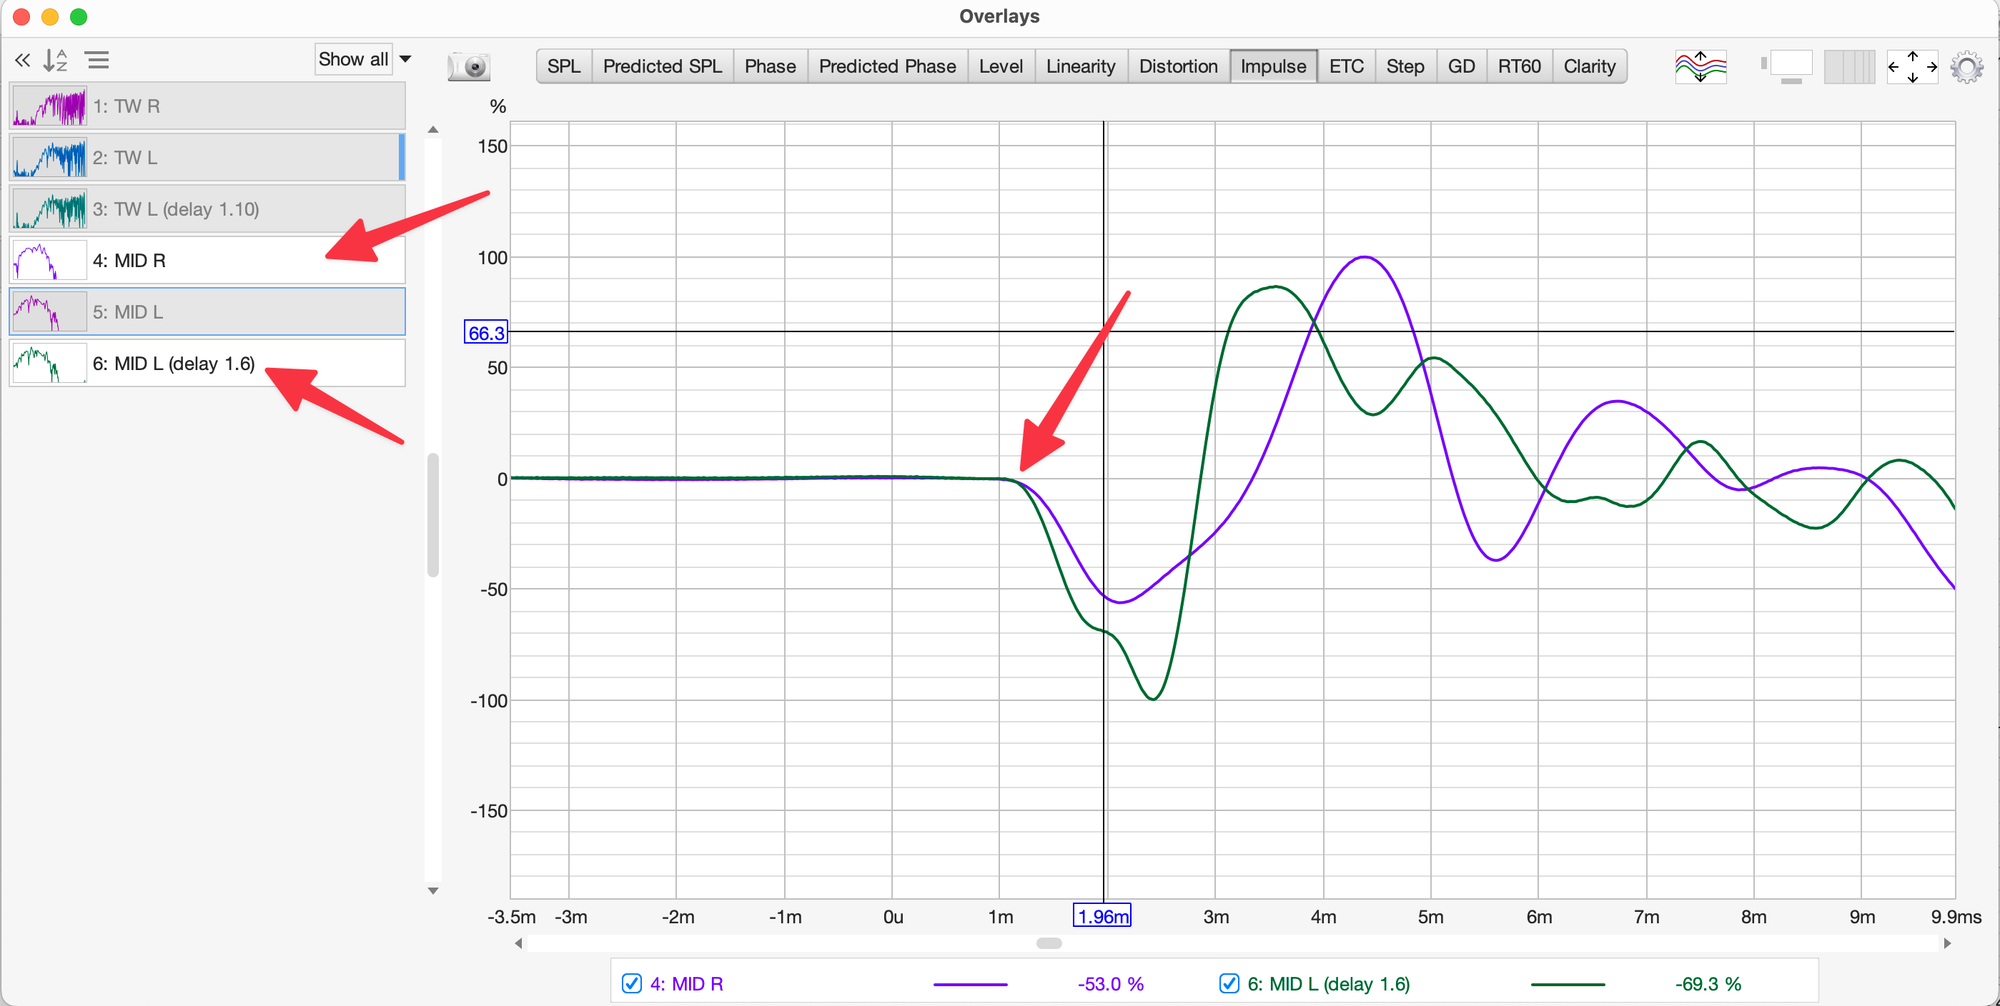Uncheck the 4: MID R legend checkbox

pyautogui.click(x=632, y=984)
